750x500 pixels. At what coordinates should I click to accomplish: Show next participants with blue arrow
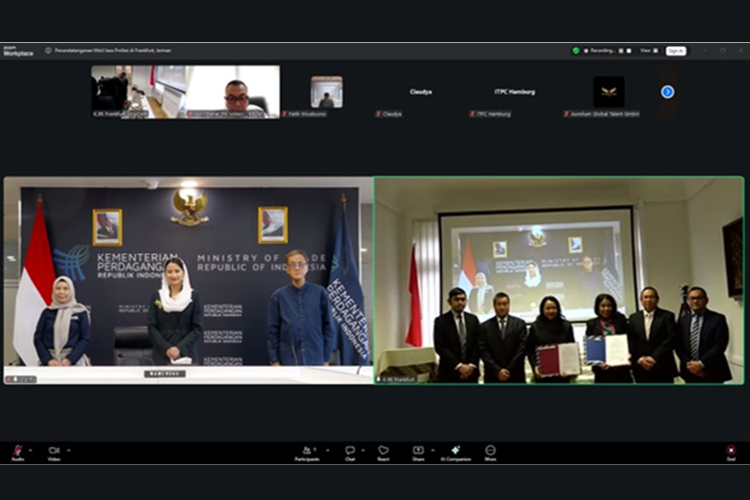click(x=667, y=92)
